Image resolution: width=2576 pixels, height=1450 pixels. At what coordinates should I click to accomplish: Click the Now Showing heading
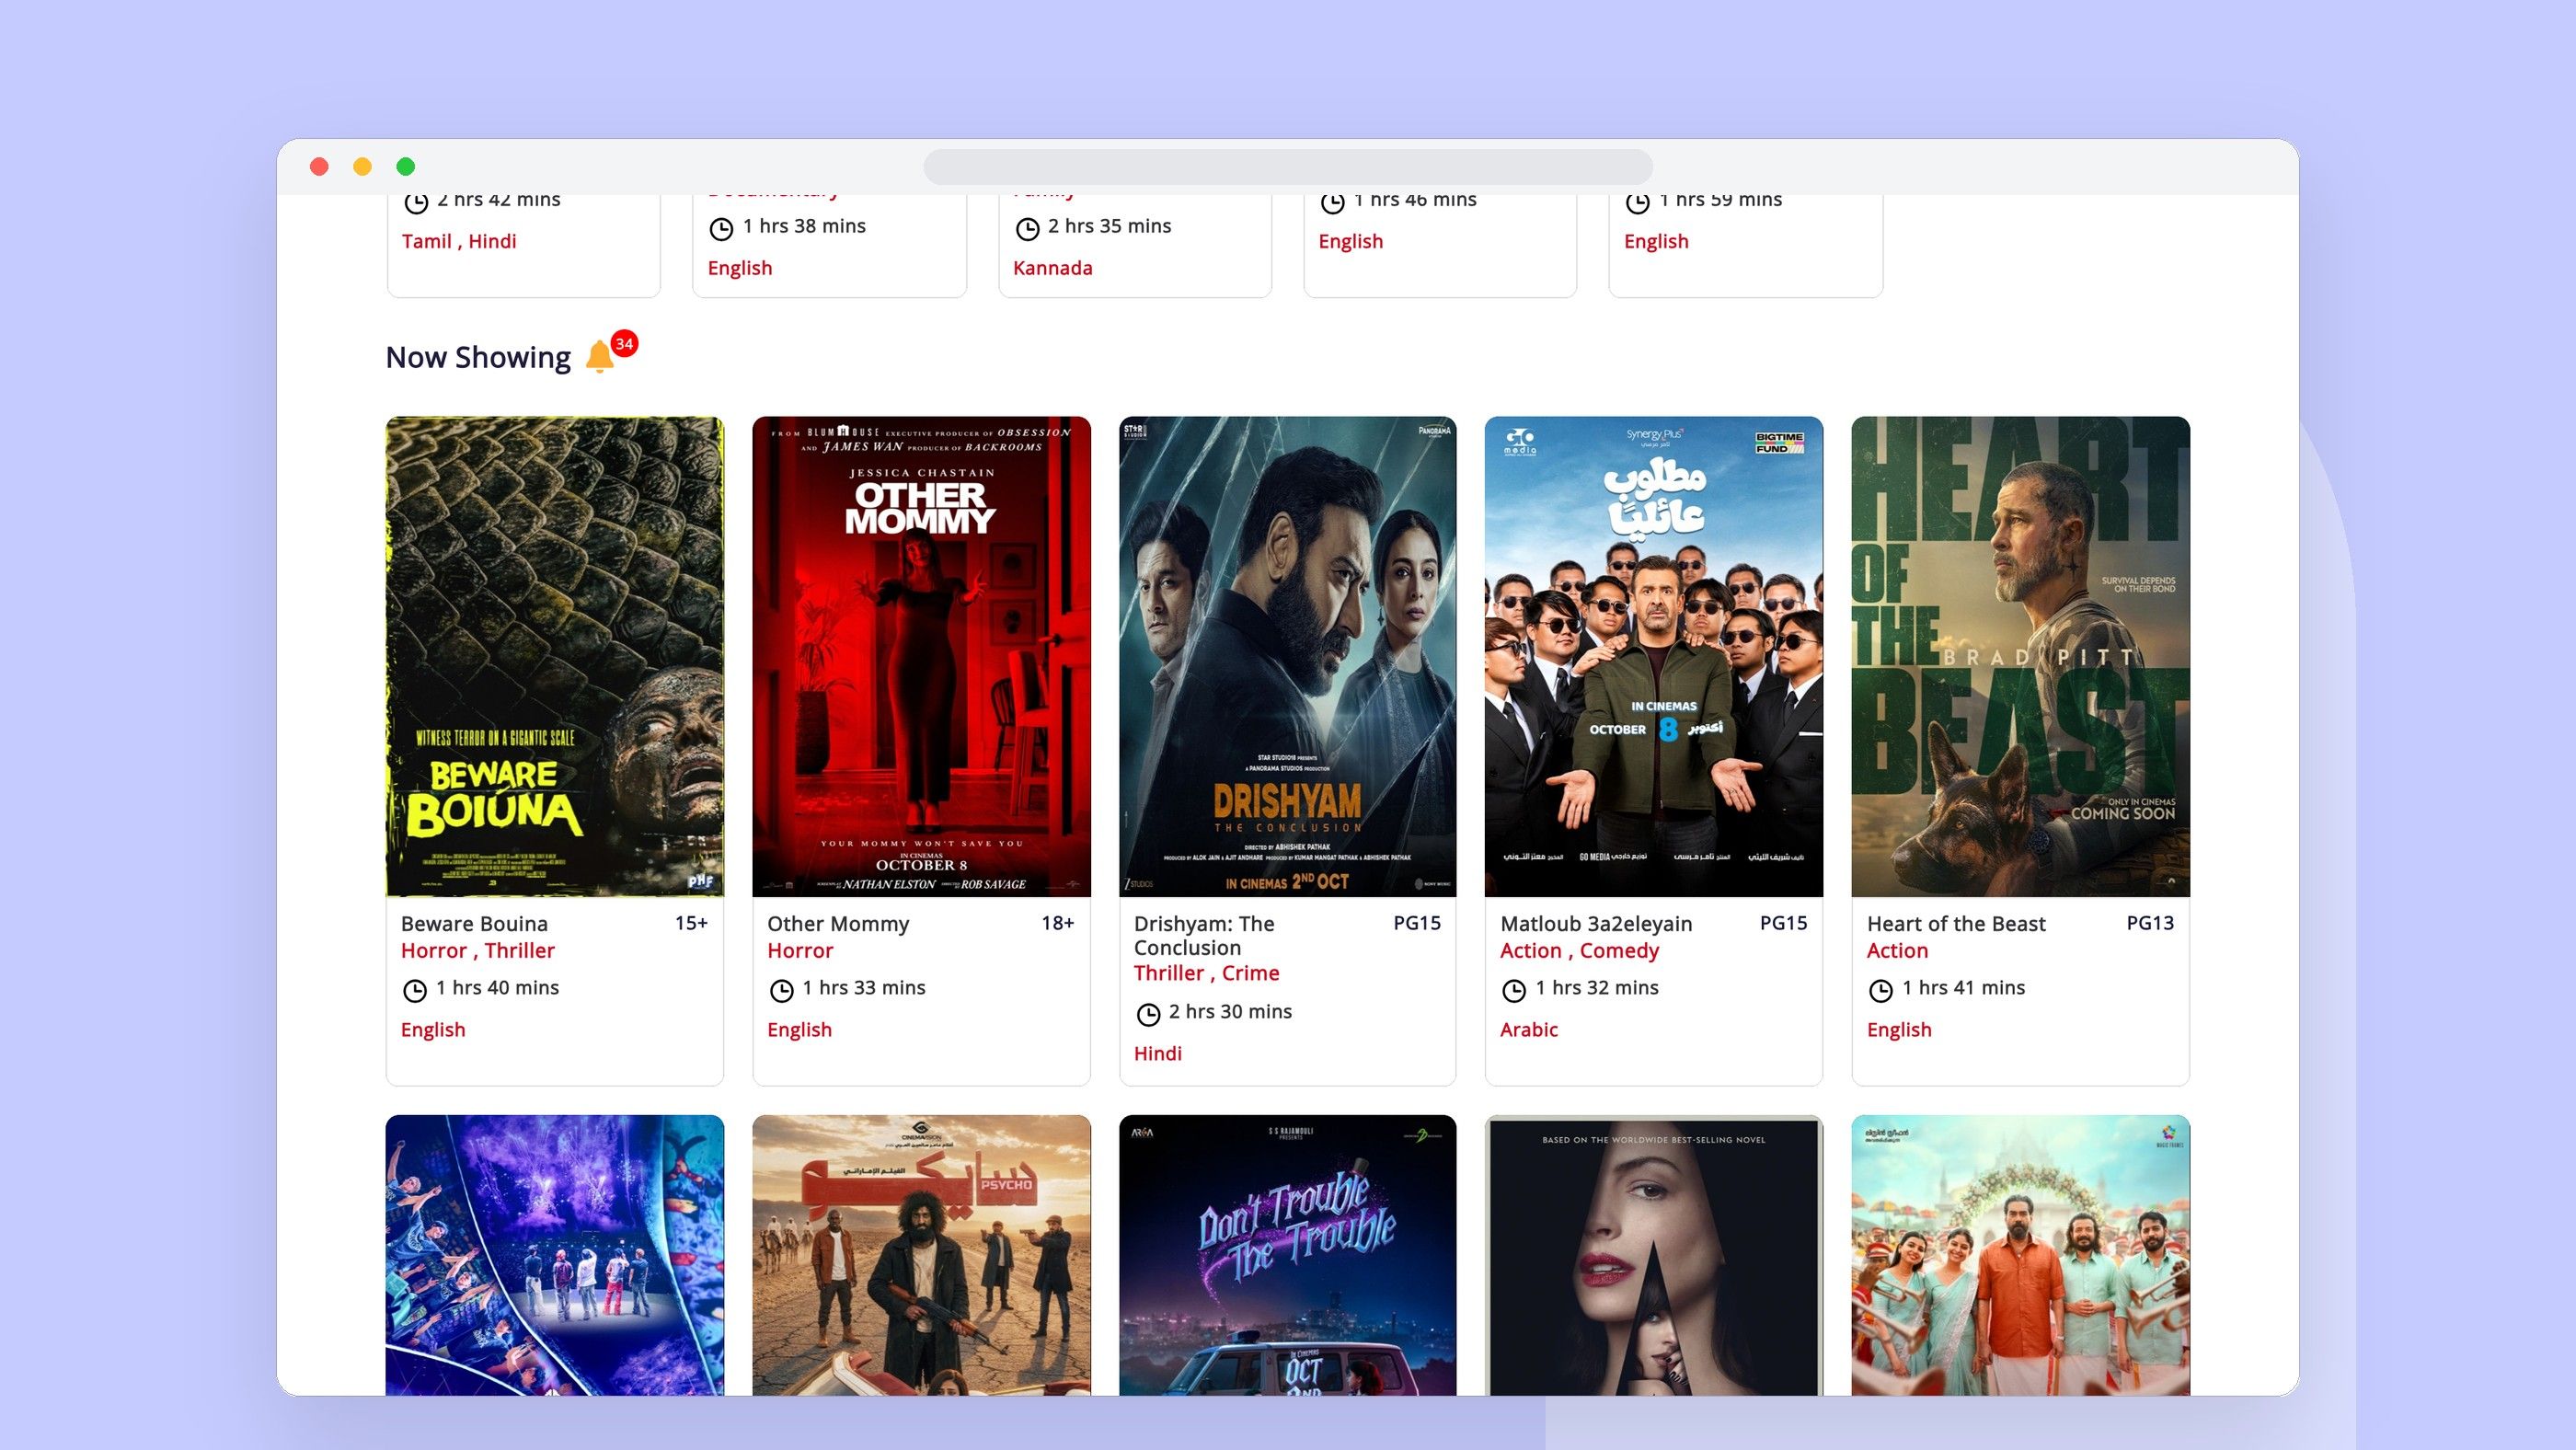(x=478, y=357)
